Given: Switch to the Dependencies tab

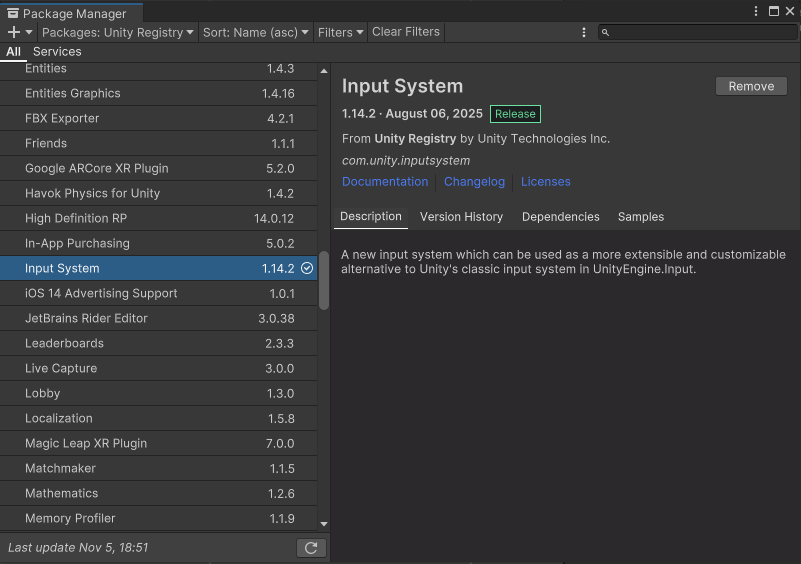Looking at the screenshot, I should click(560, 217).
